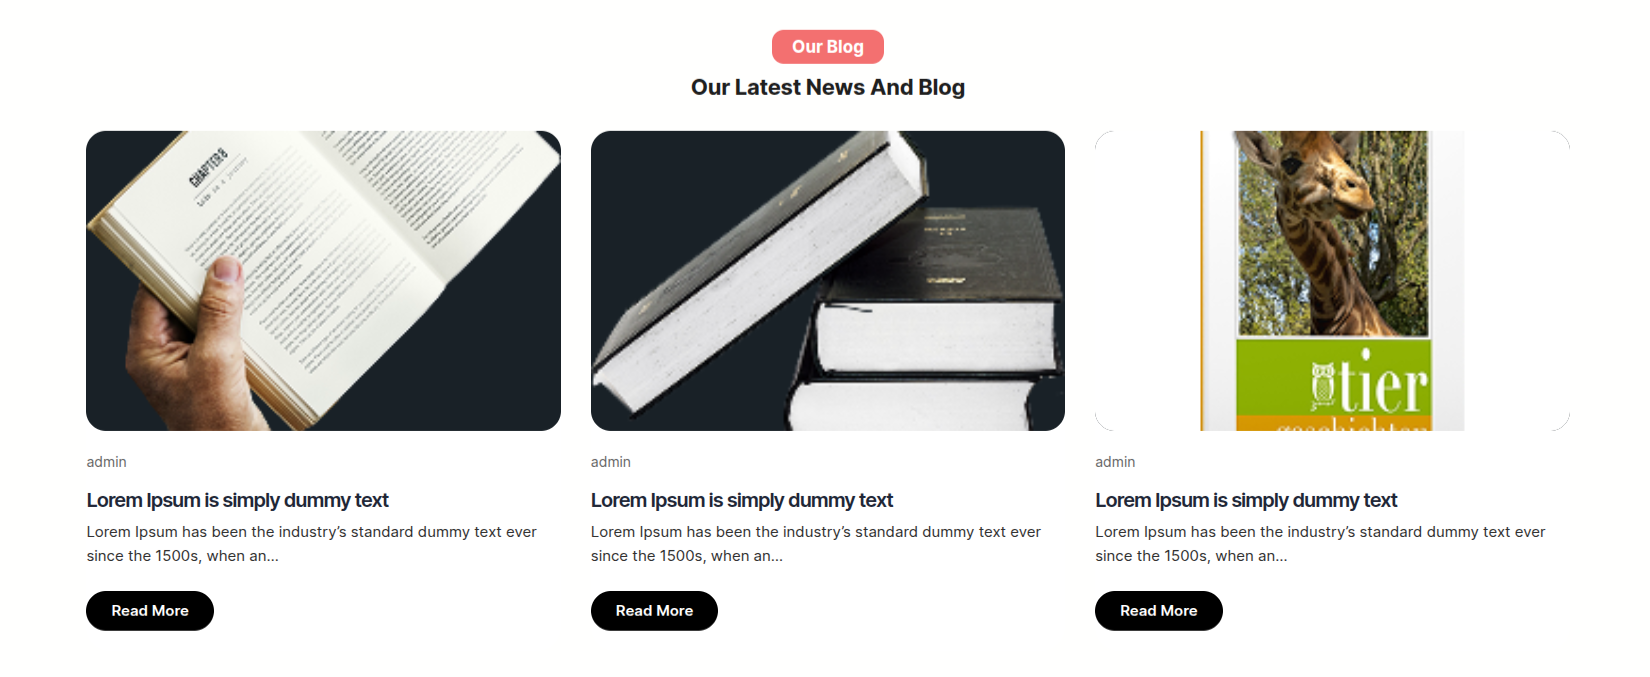Click the admin author of first post
Screen dimensions: 1650x677
click(x=106, y=462)
